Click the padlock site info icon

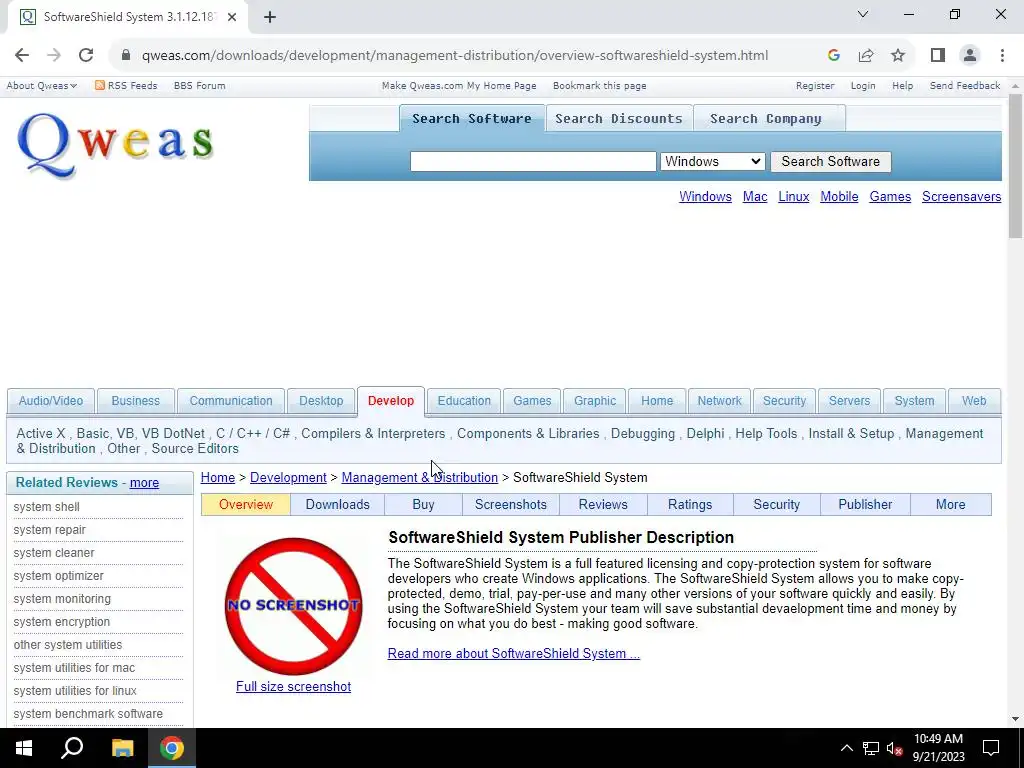[126, 56]
